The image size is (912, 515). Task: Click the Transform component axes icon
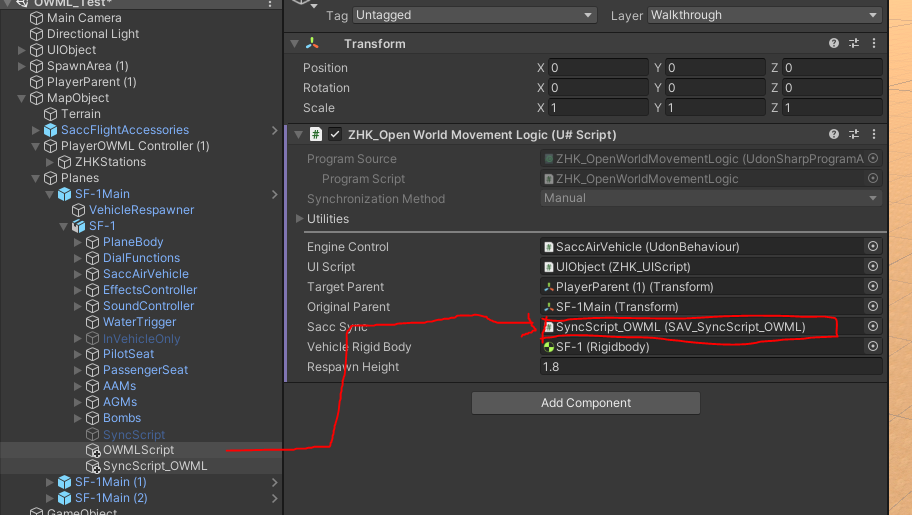[312, 43]
